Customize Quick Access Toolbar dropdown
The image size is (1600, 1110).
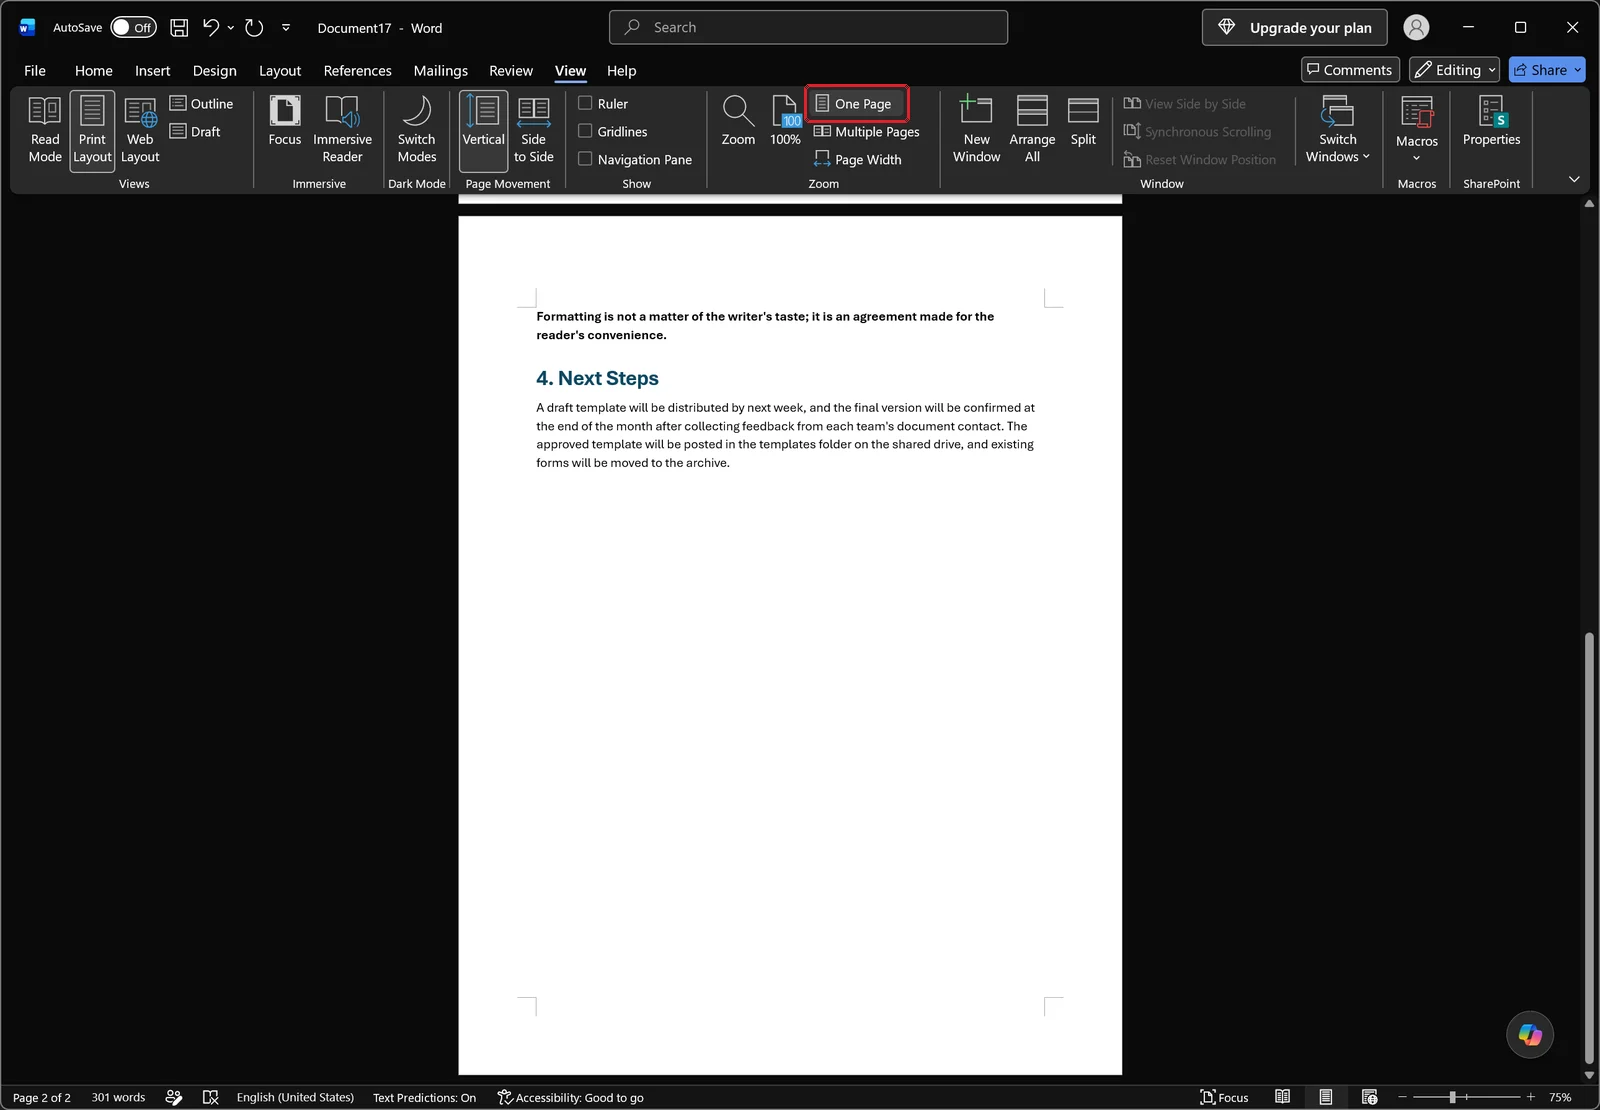[286, 28]
